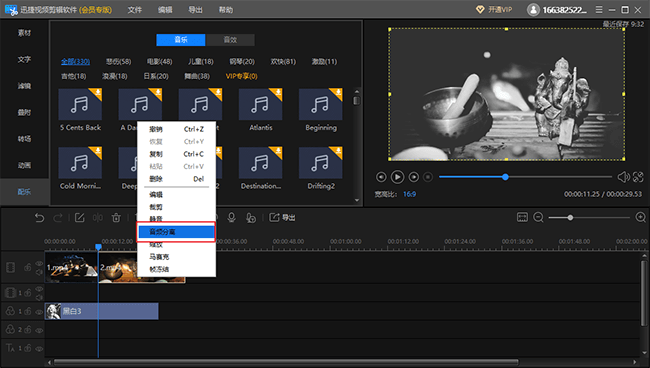Screen dimensions: 650x368
Task: Click the undo arrow in the timeline toolbar
Action: [39, 218]
